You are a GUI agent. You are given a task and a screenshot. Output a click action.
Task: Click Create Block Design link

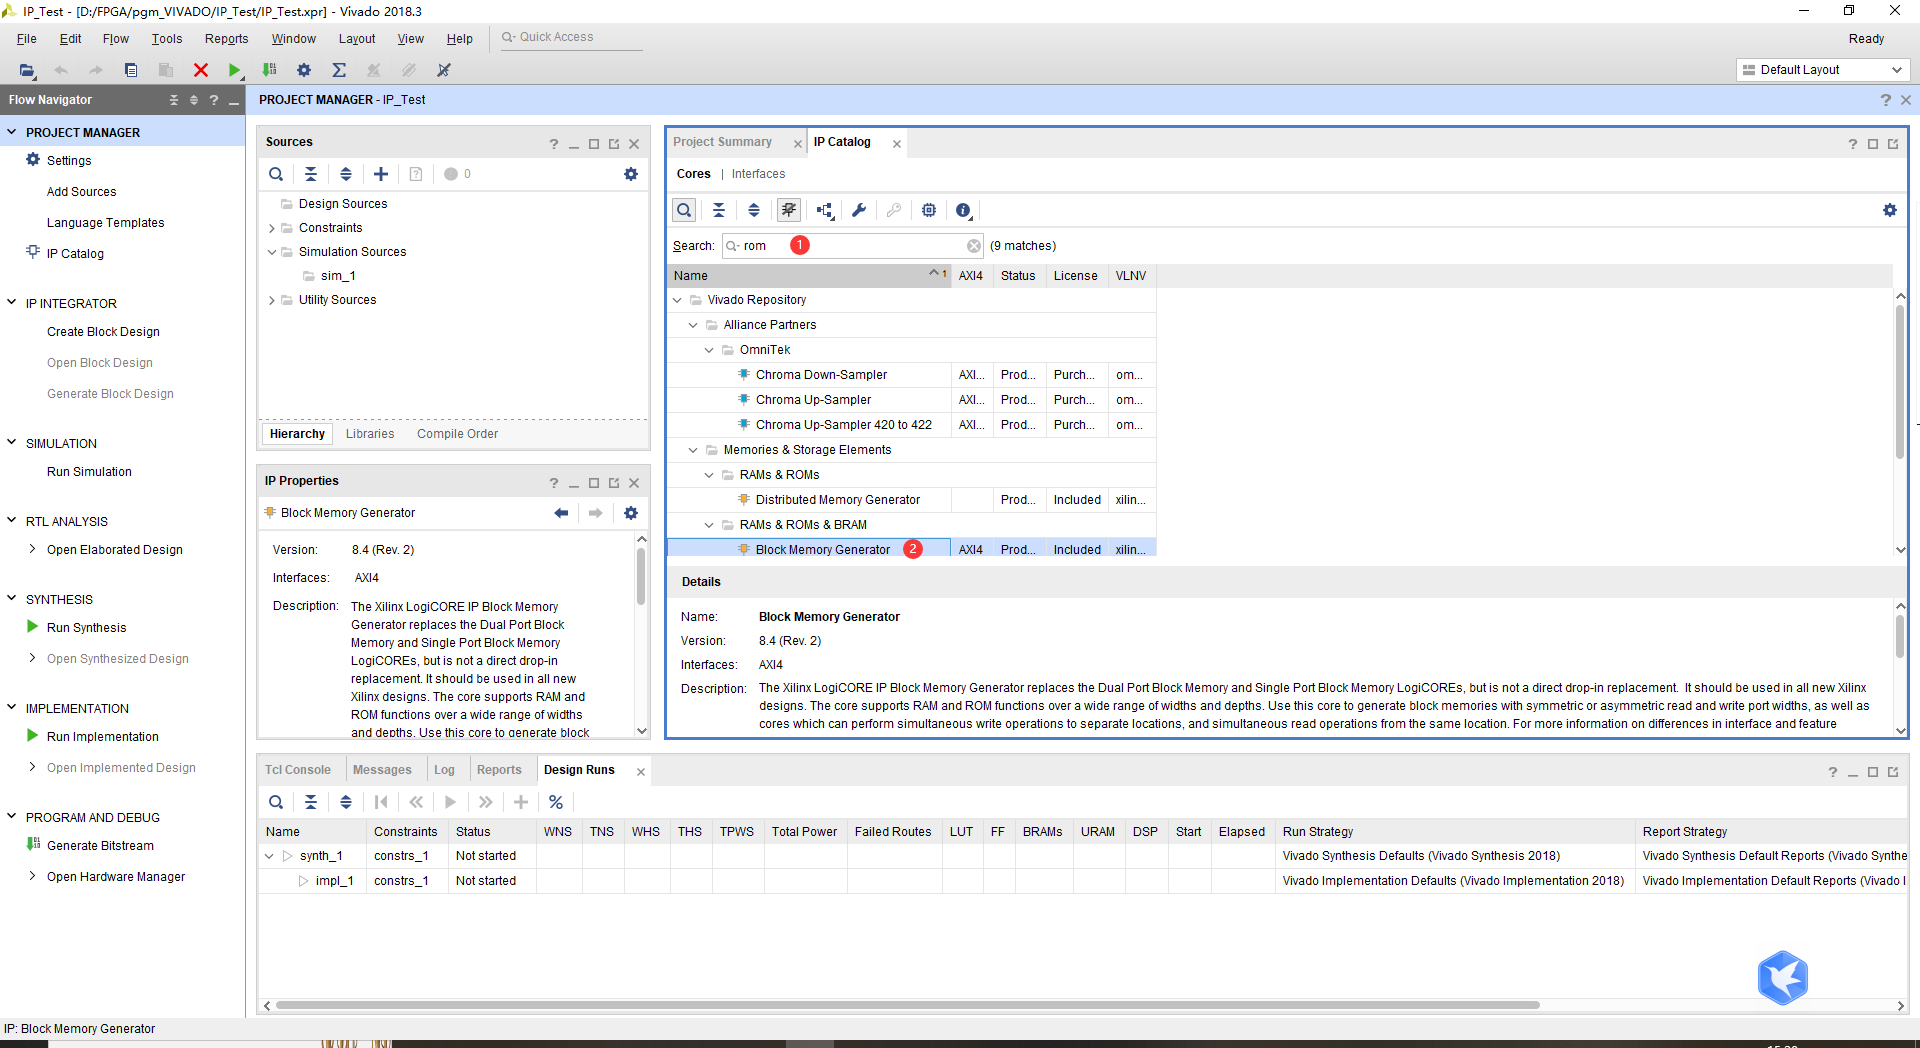pyautogui.click(x=103, y=332)
